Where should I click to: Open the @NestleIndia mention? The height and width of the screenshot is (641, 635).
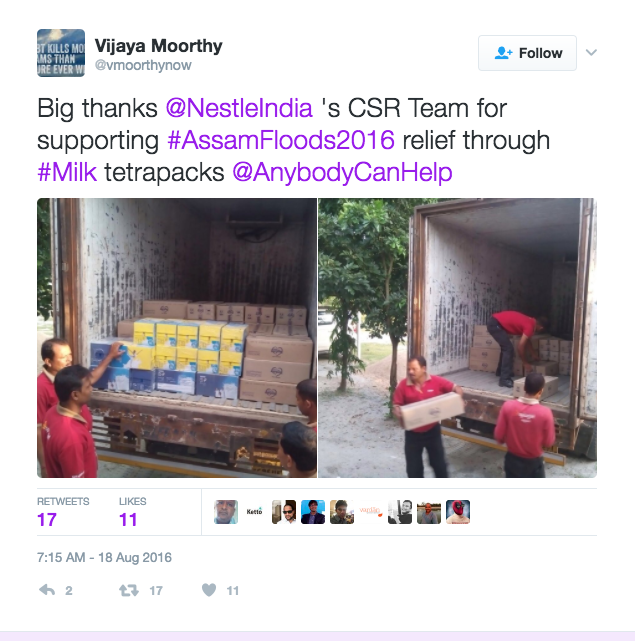pyautogui.click(x=239, y=108)
